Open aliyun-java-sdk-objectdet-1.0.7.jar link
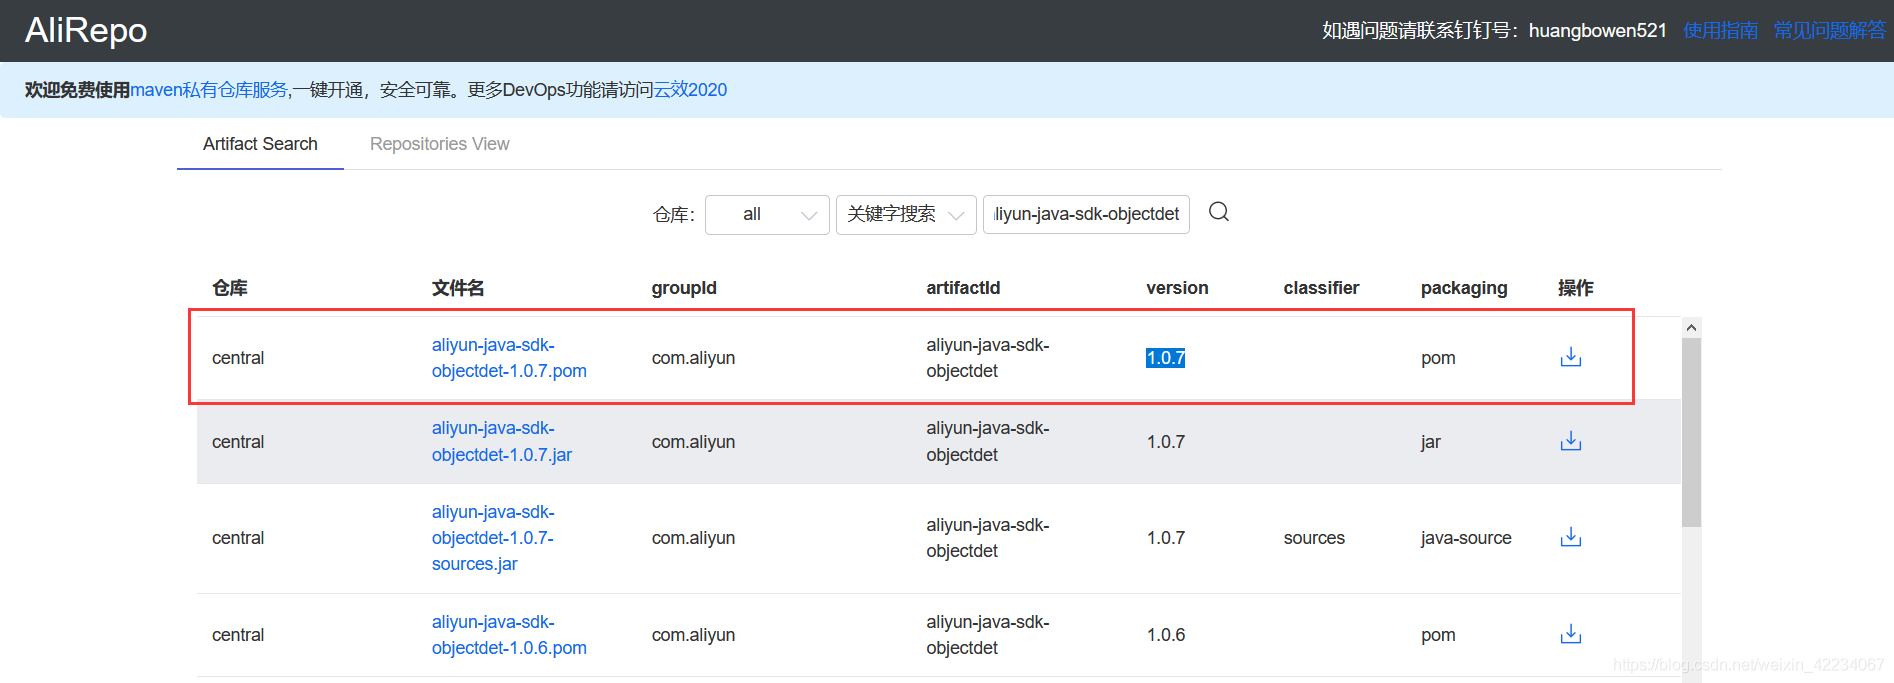Image resolution: width=1894 pixels, height=683 pixels. tap(502, 441)
